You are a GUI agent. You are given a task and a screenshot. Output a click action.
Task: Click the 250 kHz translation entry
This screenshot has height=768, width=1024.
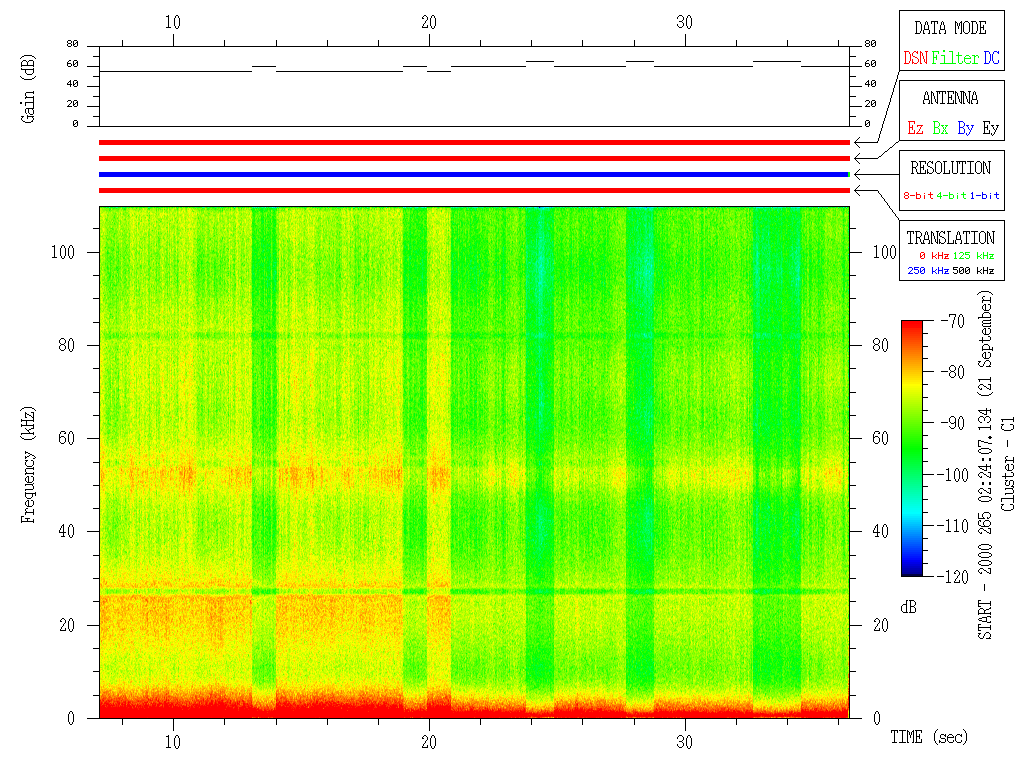926,270
